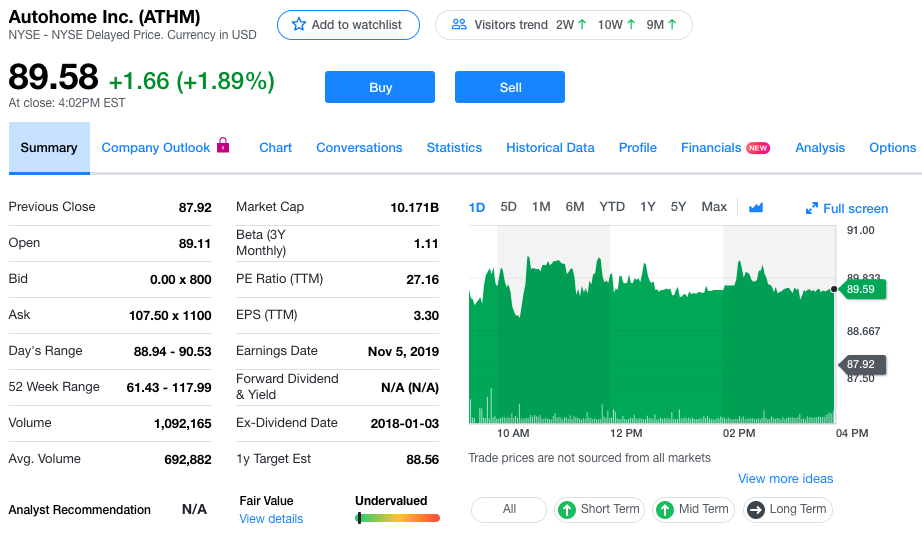The image size is (922, 533).
Task: Click the EPS (TTM) value 3.30
Action: pos(426,316)
